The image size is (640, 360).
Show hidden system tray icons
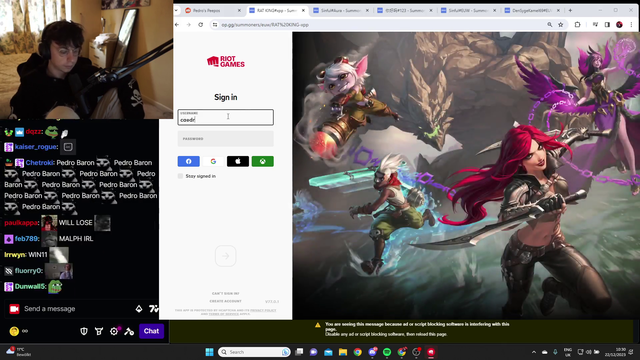click(x=534, y=352)
